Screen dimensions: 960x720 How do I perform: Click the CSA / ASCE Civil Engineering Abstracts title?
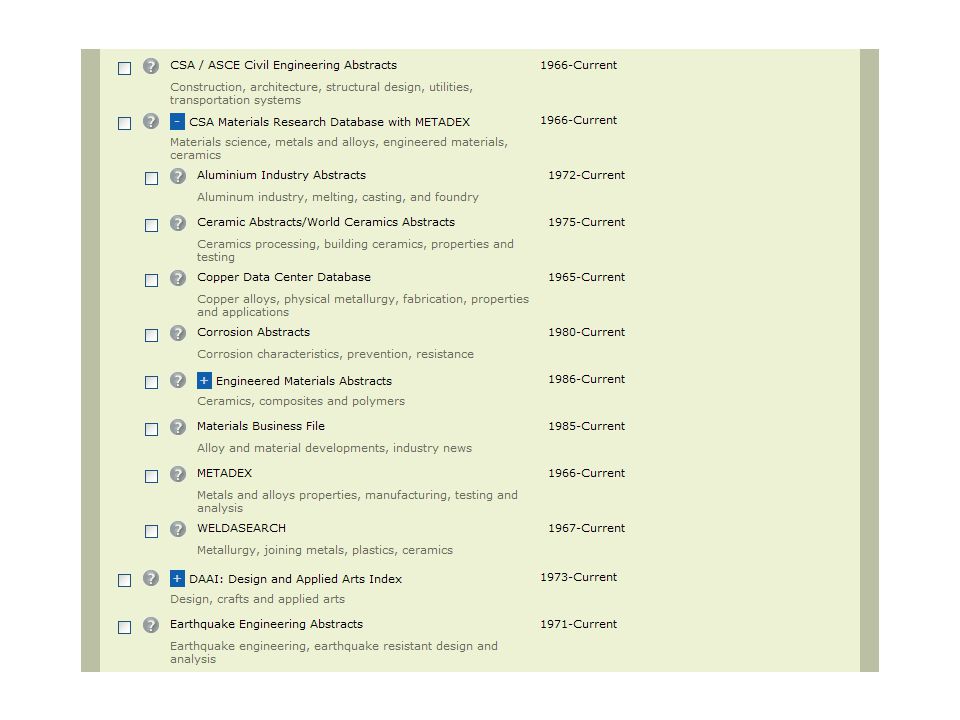tap(283, 65)
